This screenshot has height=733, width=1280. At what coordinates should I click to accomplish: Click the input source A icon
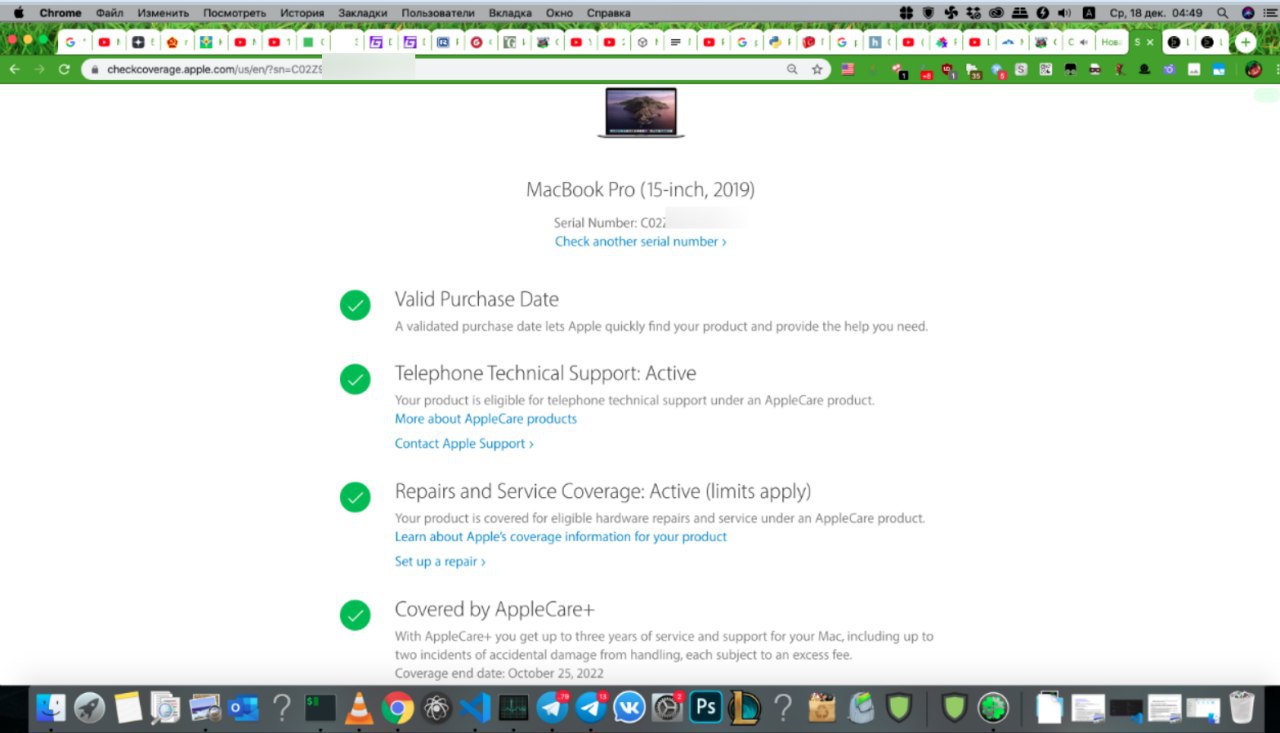tap(1089, 13)
